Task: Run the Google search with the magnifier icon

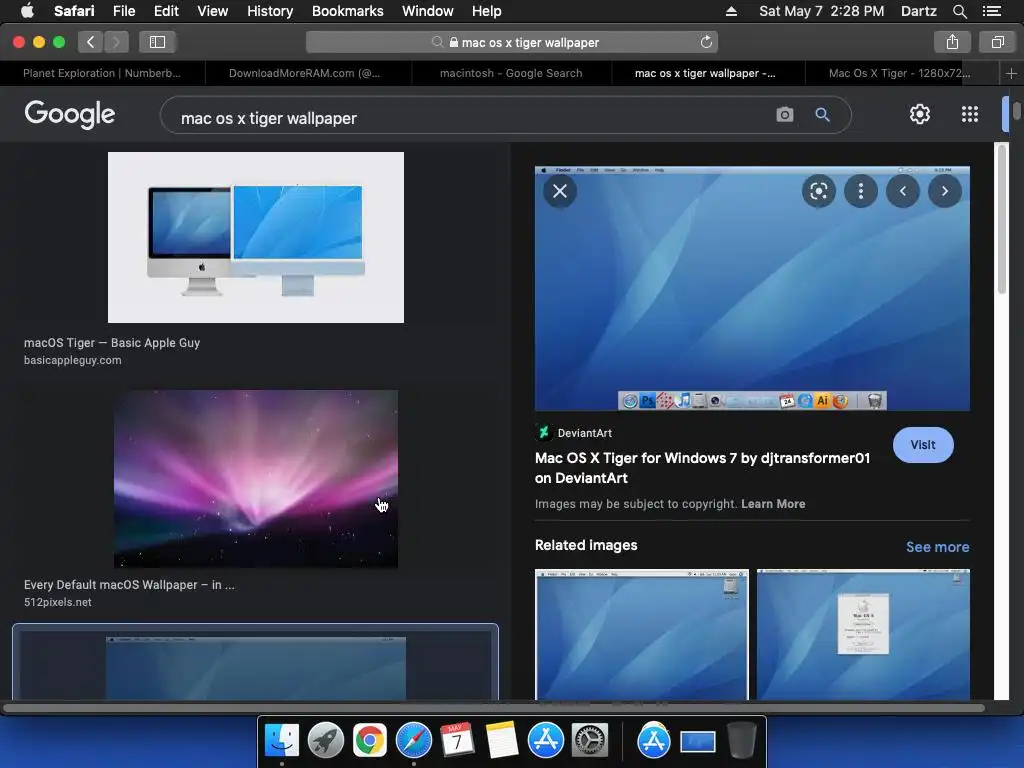Action: coord(822,115)
